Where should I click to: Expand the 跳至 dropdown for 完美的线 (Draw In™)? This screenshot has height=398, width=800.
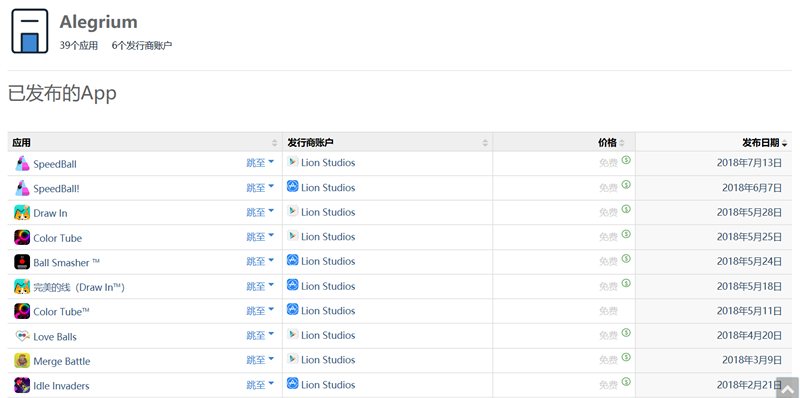(260, 286)
